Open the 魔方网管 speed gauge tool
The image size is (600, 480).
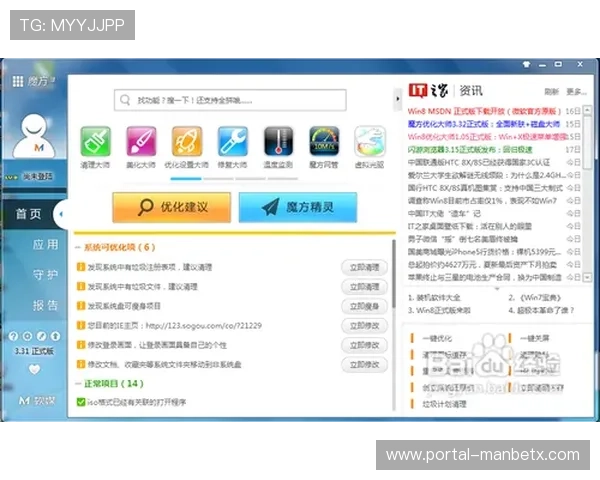[324, 141]
